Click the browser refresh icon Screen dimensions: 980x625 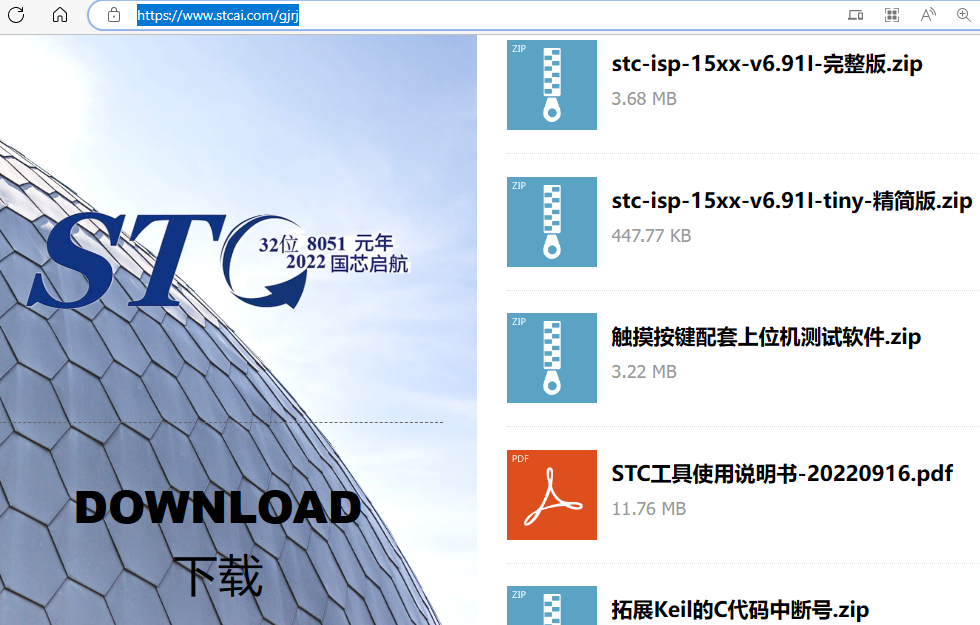(x=16, y=14)
